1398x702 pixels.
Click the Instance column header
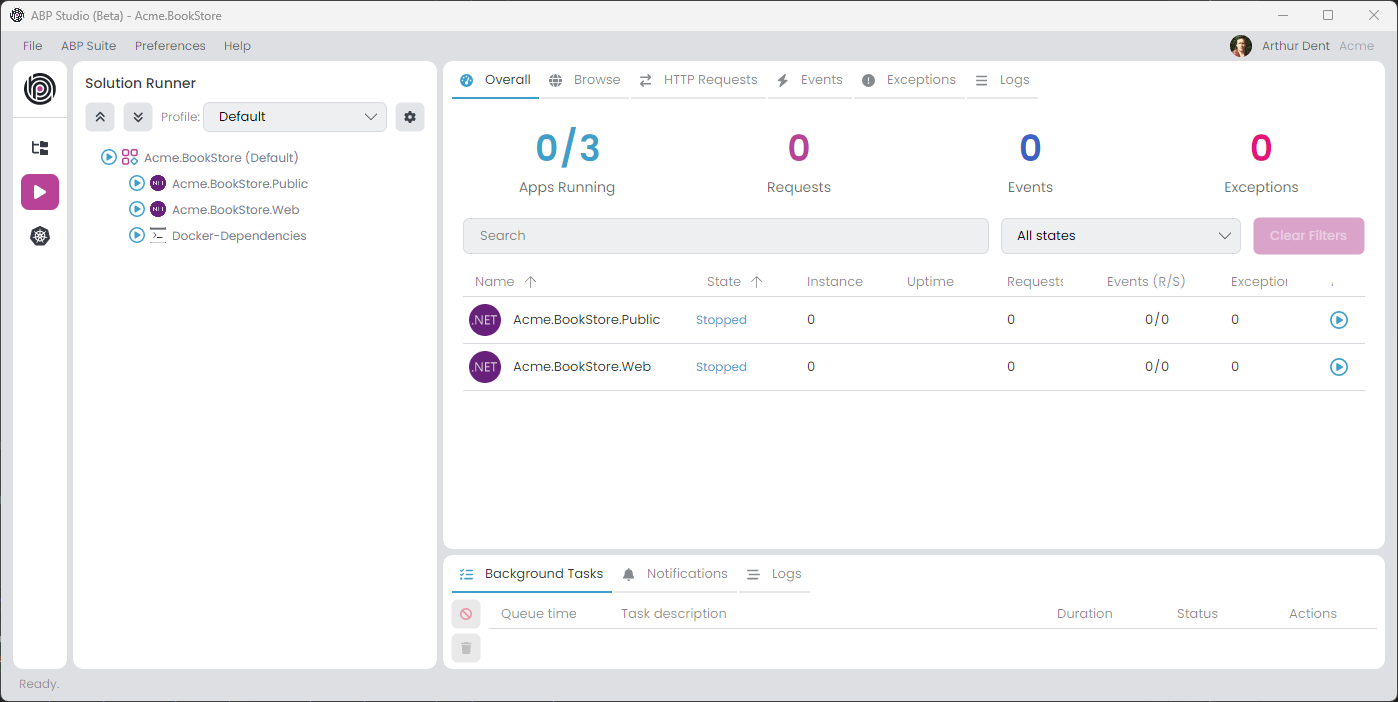coord(835,281)
